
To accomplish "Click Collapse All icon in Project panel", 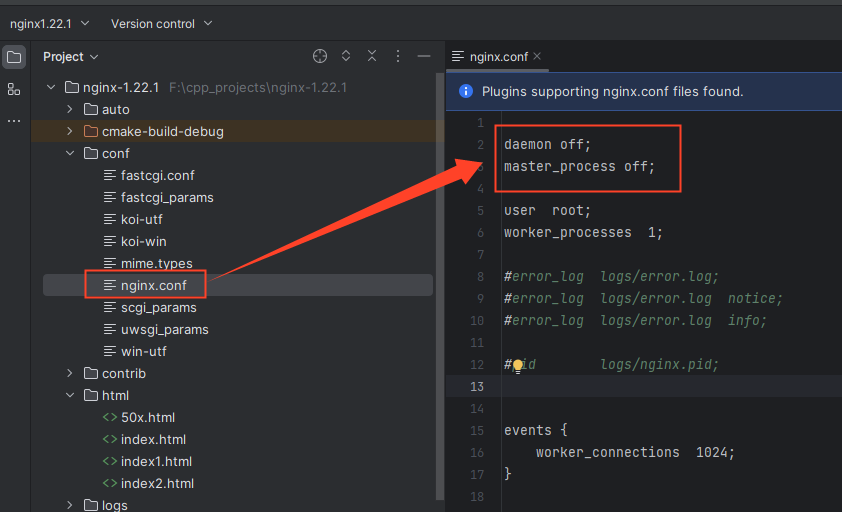I will [x=372, y=56].
